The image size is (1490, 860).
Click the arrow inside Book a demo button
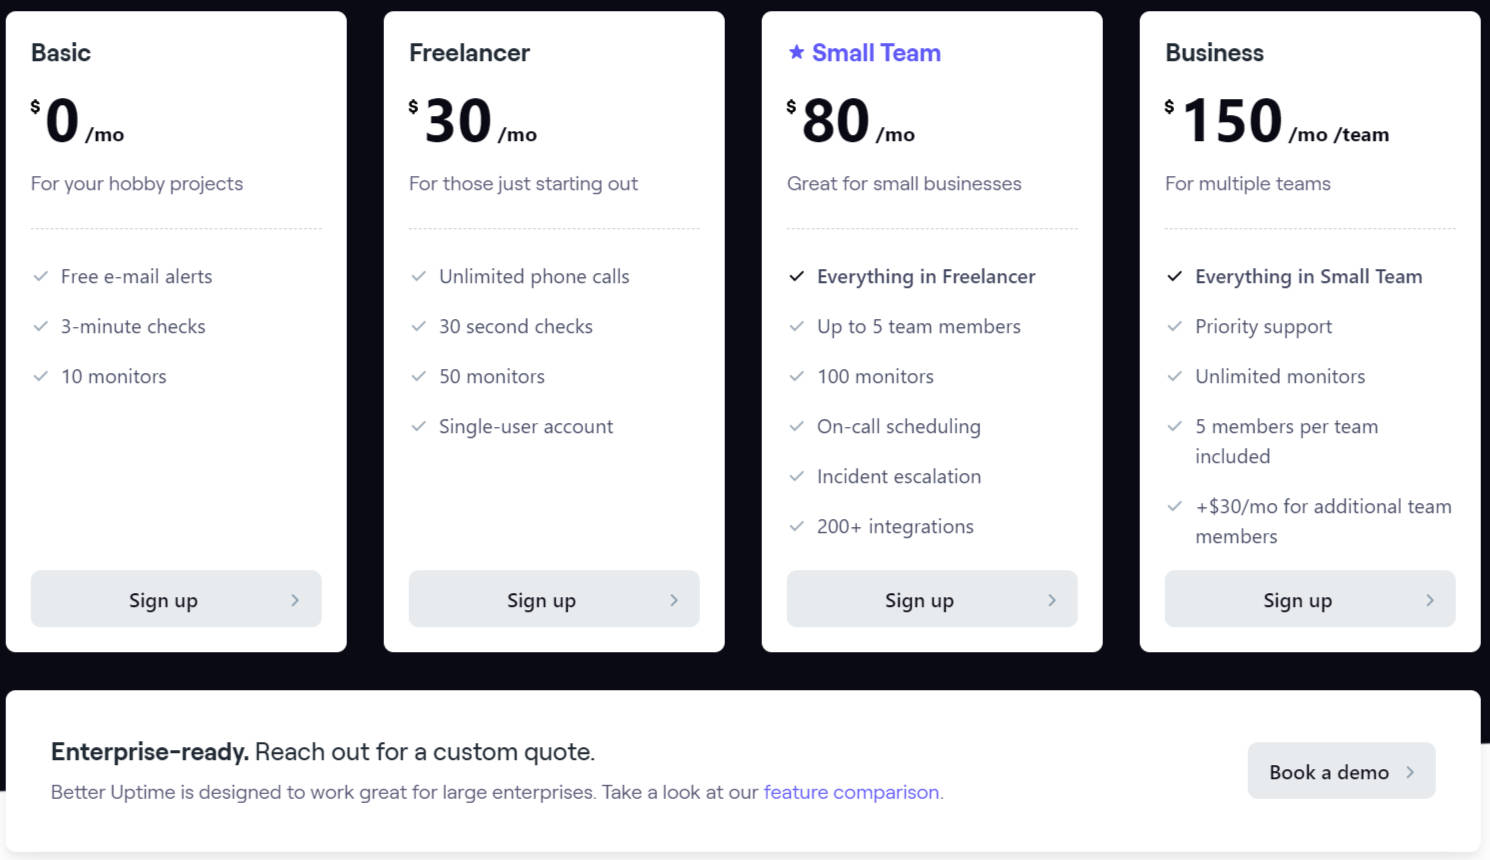coord(1411,771)
